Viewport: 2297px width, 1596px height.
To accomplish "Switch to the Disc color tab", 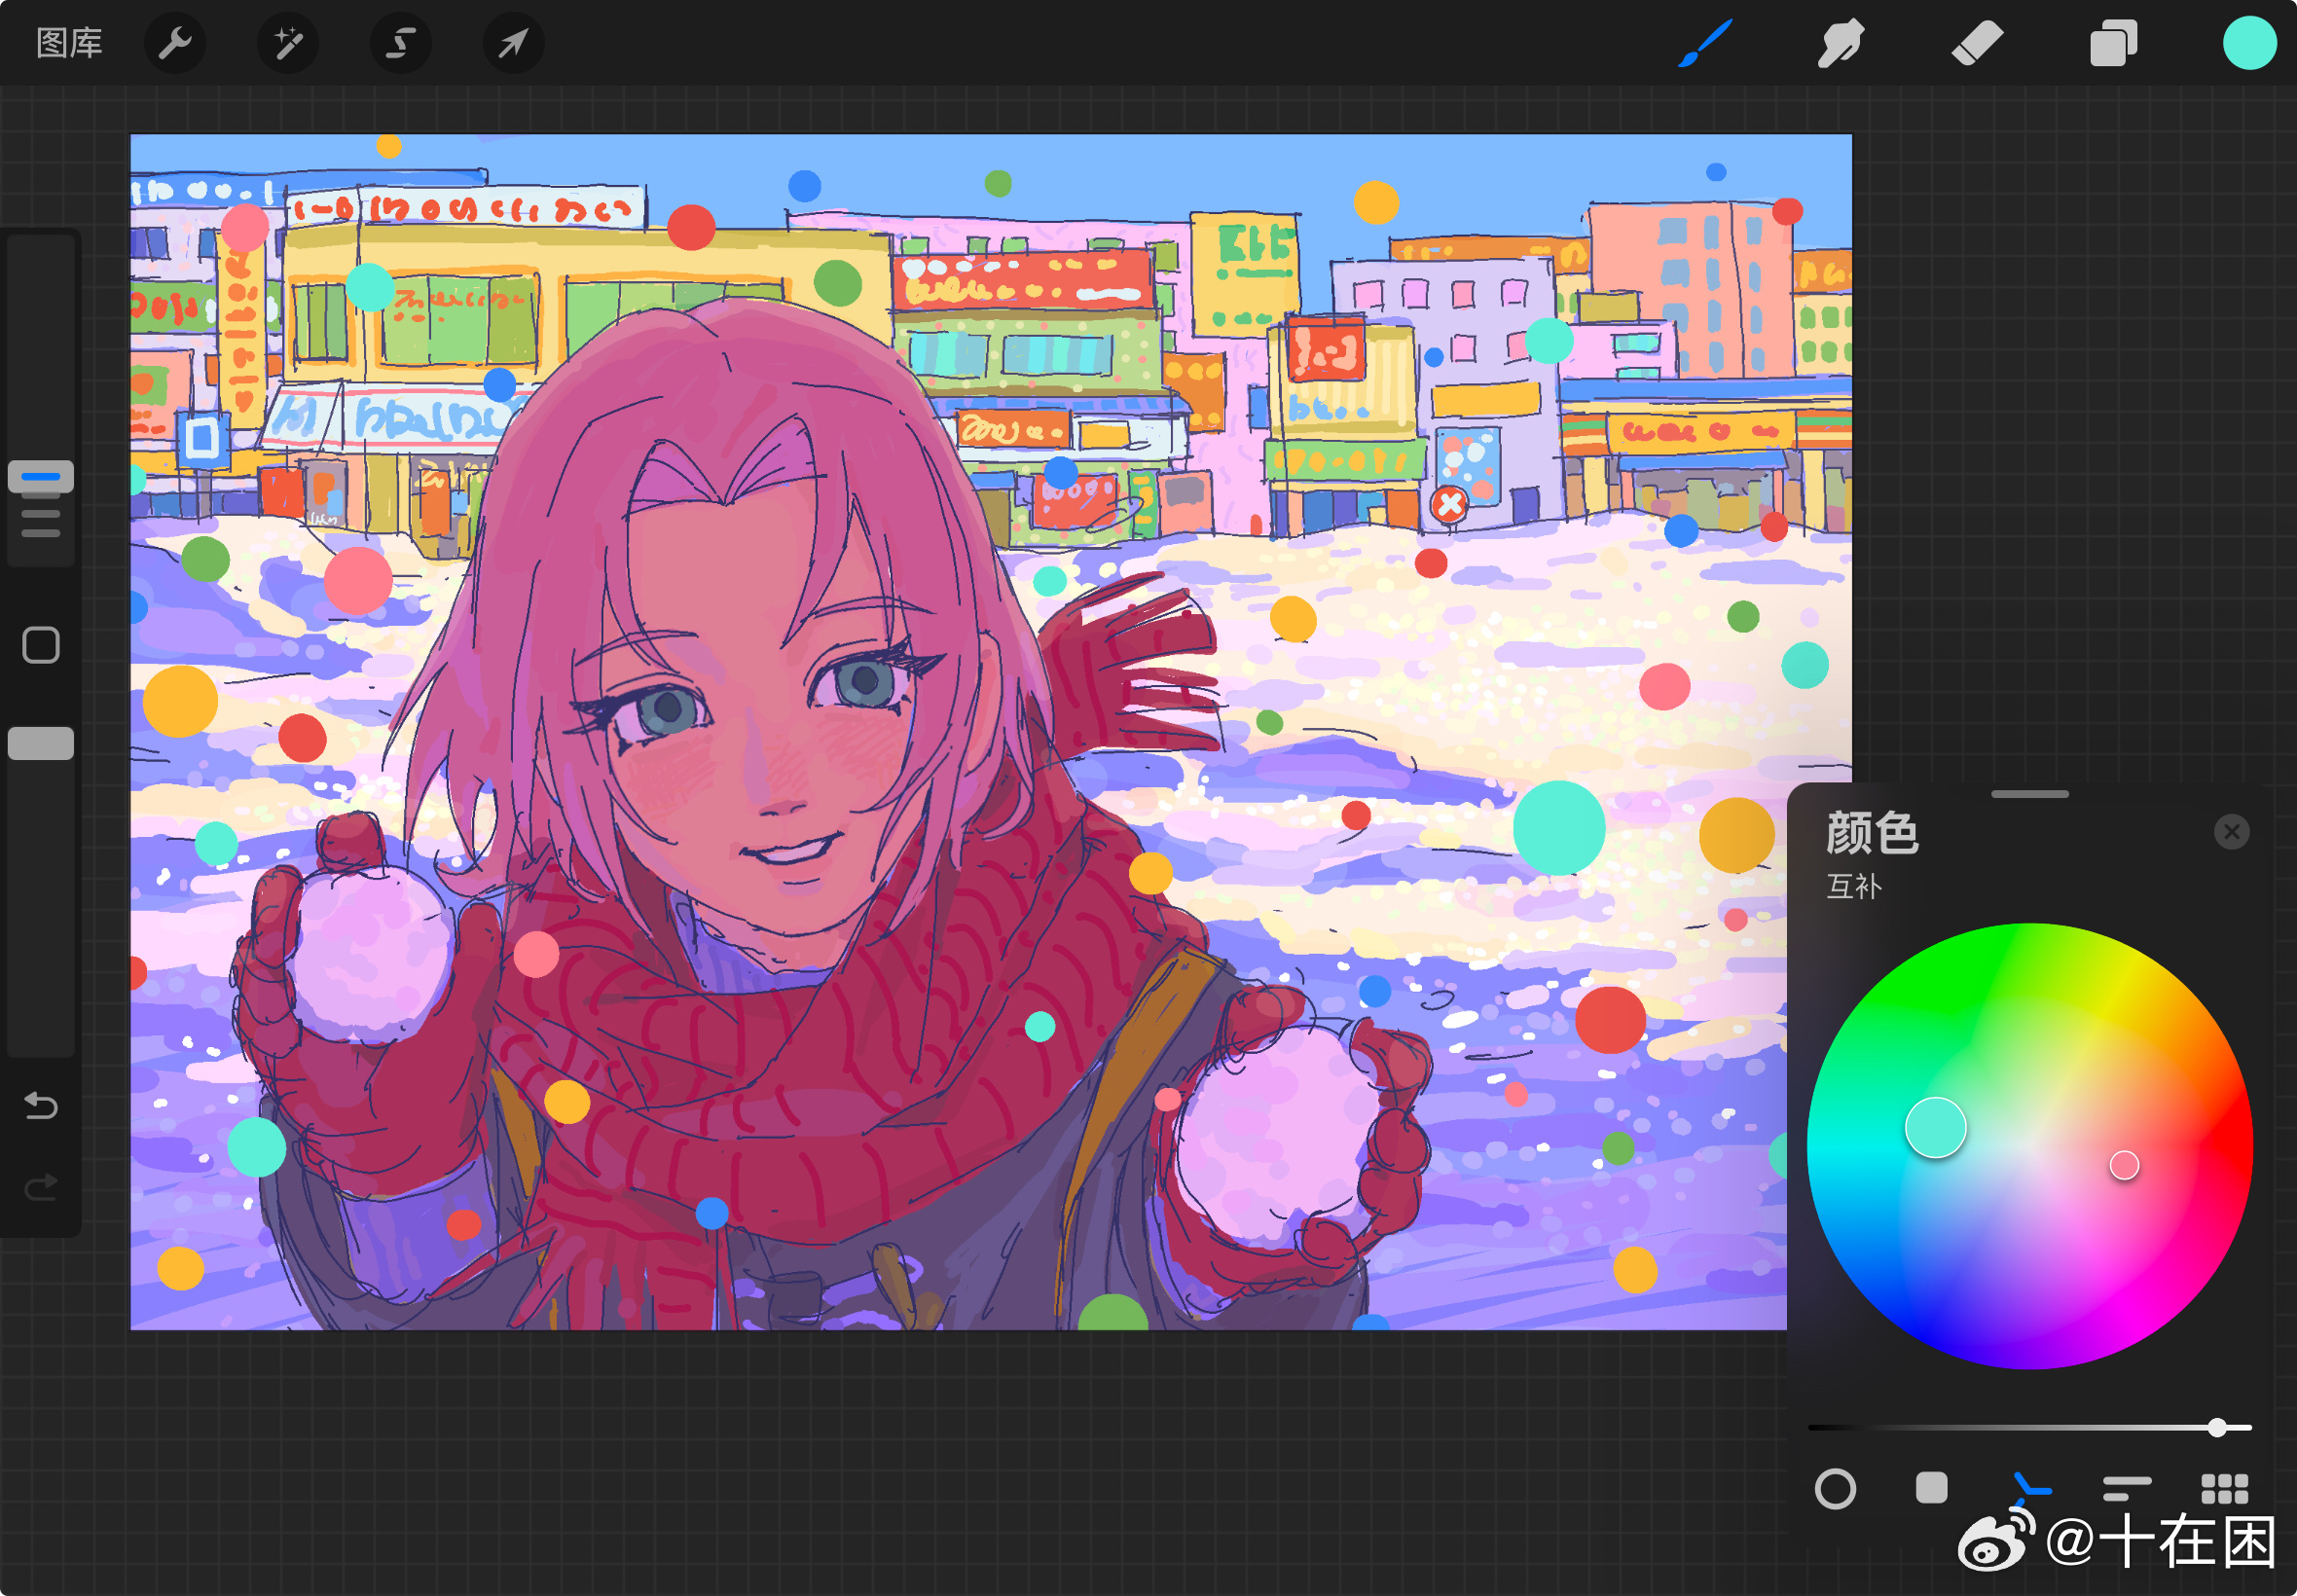I will click(x=1835, y=1489).
